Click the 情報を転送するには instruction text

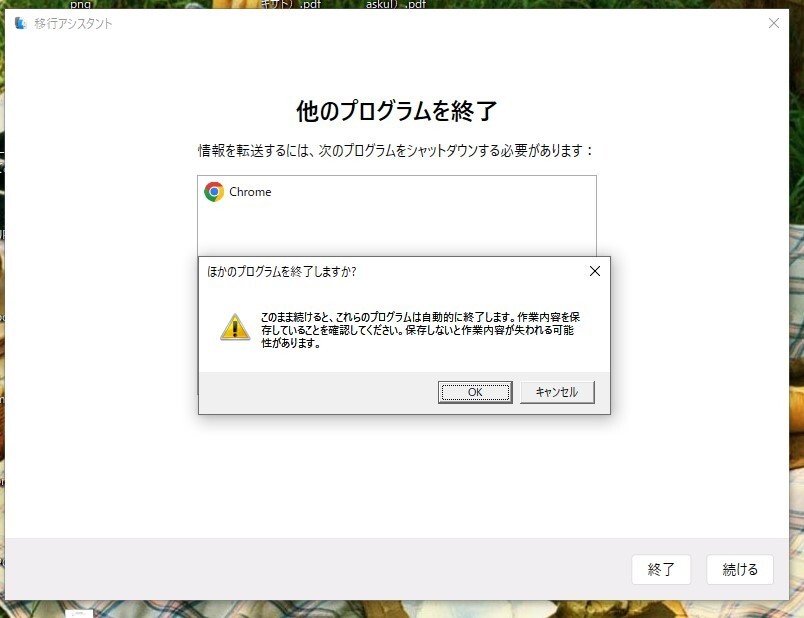pyautogui.click(x=396, y=150)
